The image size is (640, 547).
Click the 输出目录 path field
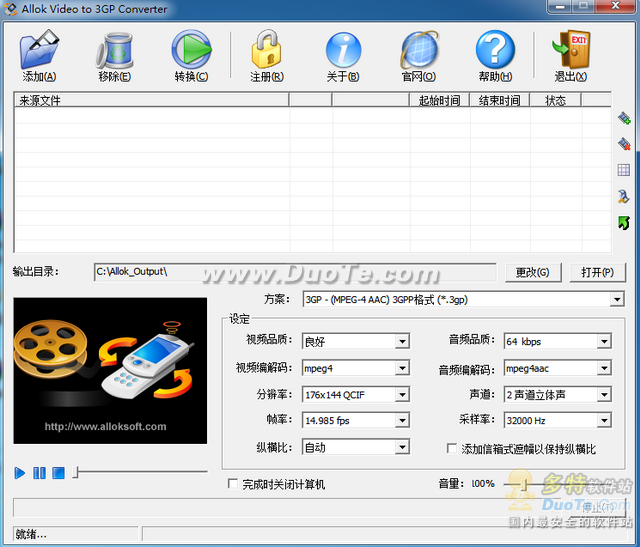click(x=295, y=272)
